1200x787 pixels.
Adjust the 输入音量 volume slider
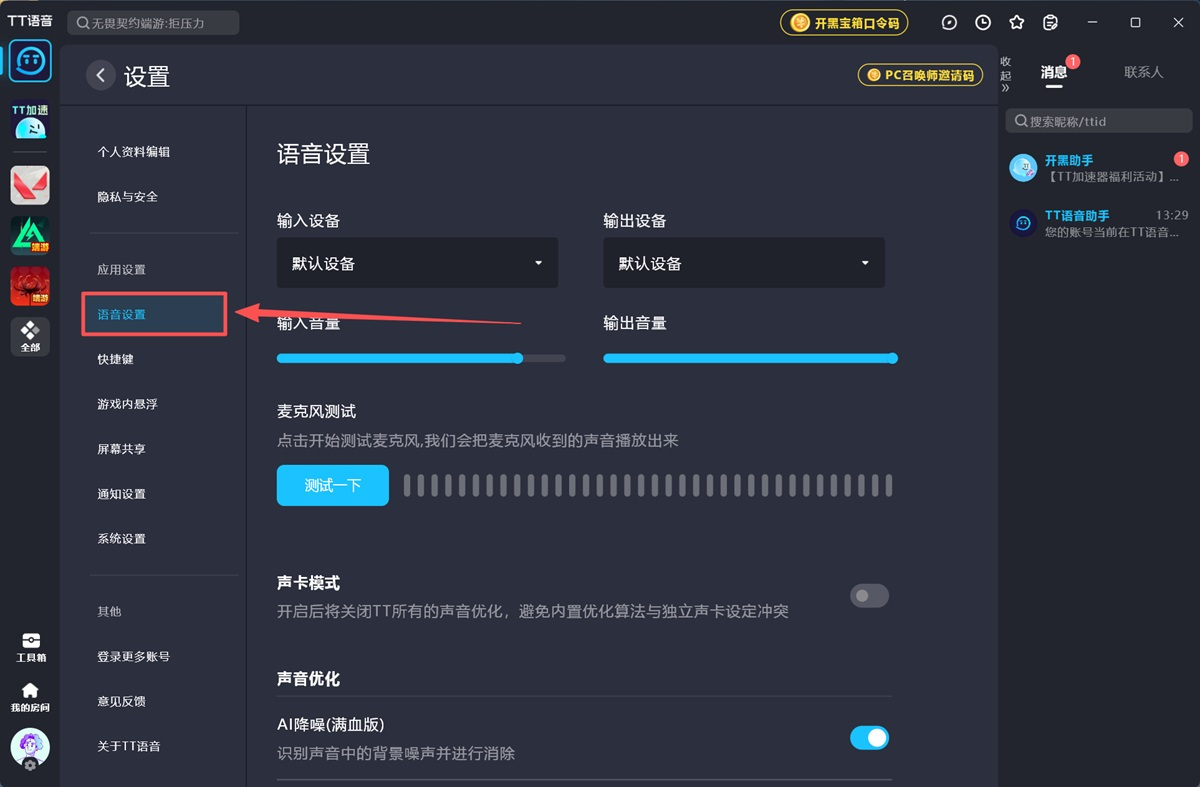point(518,357)
